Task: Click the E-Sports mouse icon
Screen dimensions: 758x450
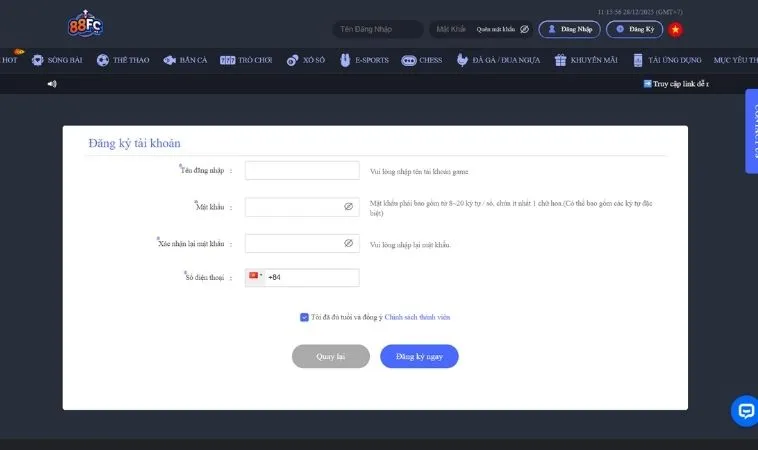Action: (x=345, y=60)
